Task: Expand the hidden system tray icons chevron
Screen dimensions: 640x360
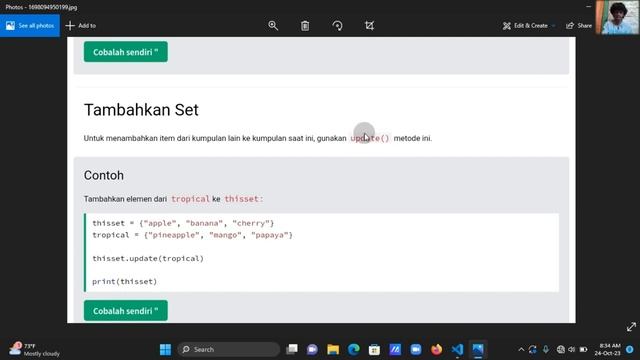Action: pyautogui.click(x=521, y=349)
